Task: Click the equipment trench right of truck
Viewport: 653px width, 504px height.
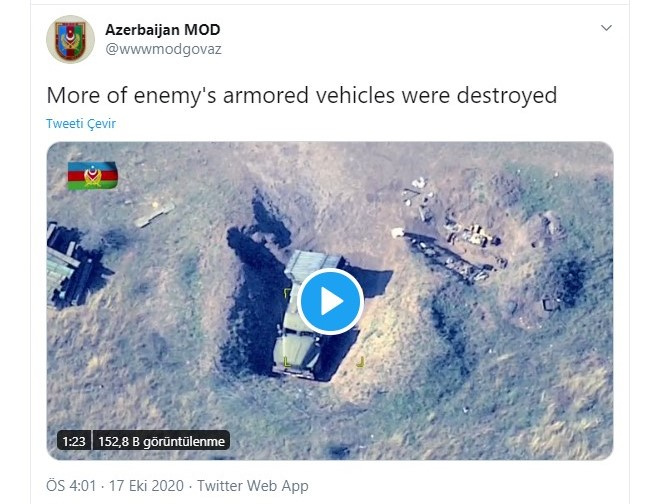Action: [x=448, y=250]
